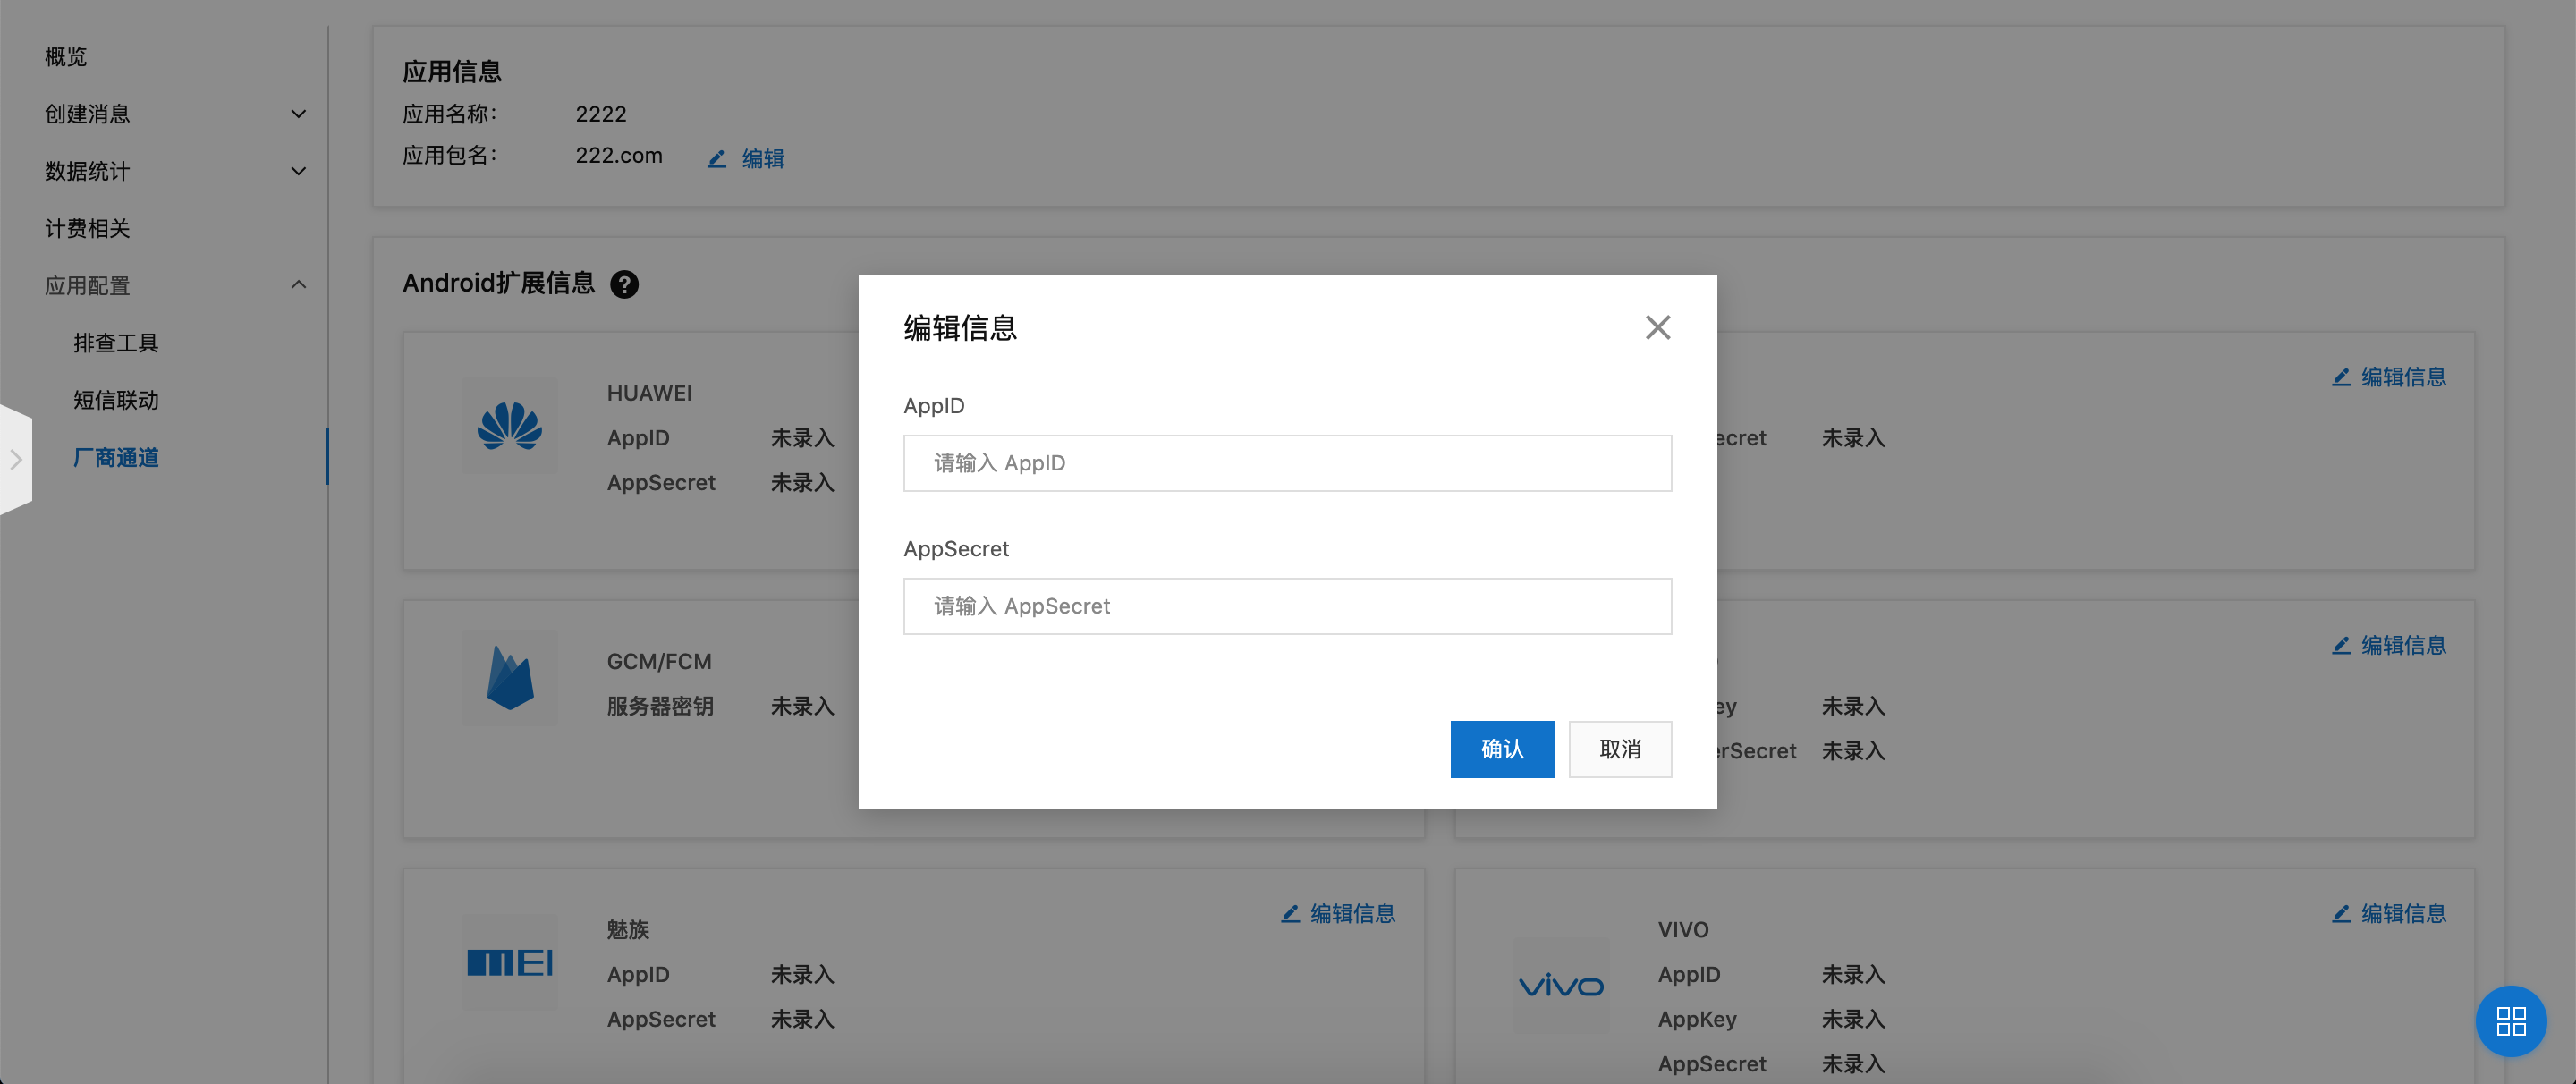Click the 确认 button
The image size is (2576, 1084).
pyautogui.click(x=1502, y=749)
